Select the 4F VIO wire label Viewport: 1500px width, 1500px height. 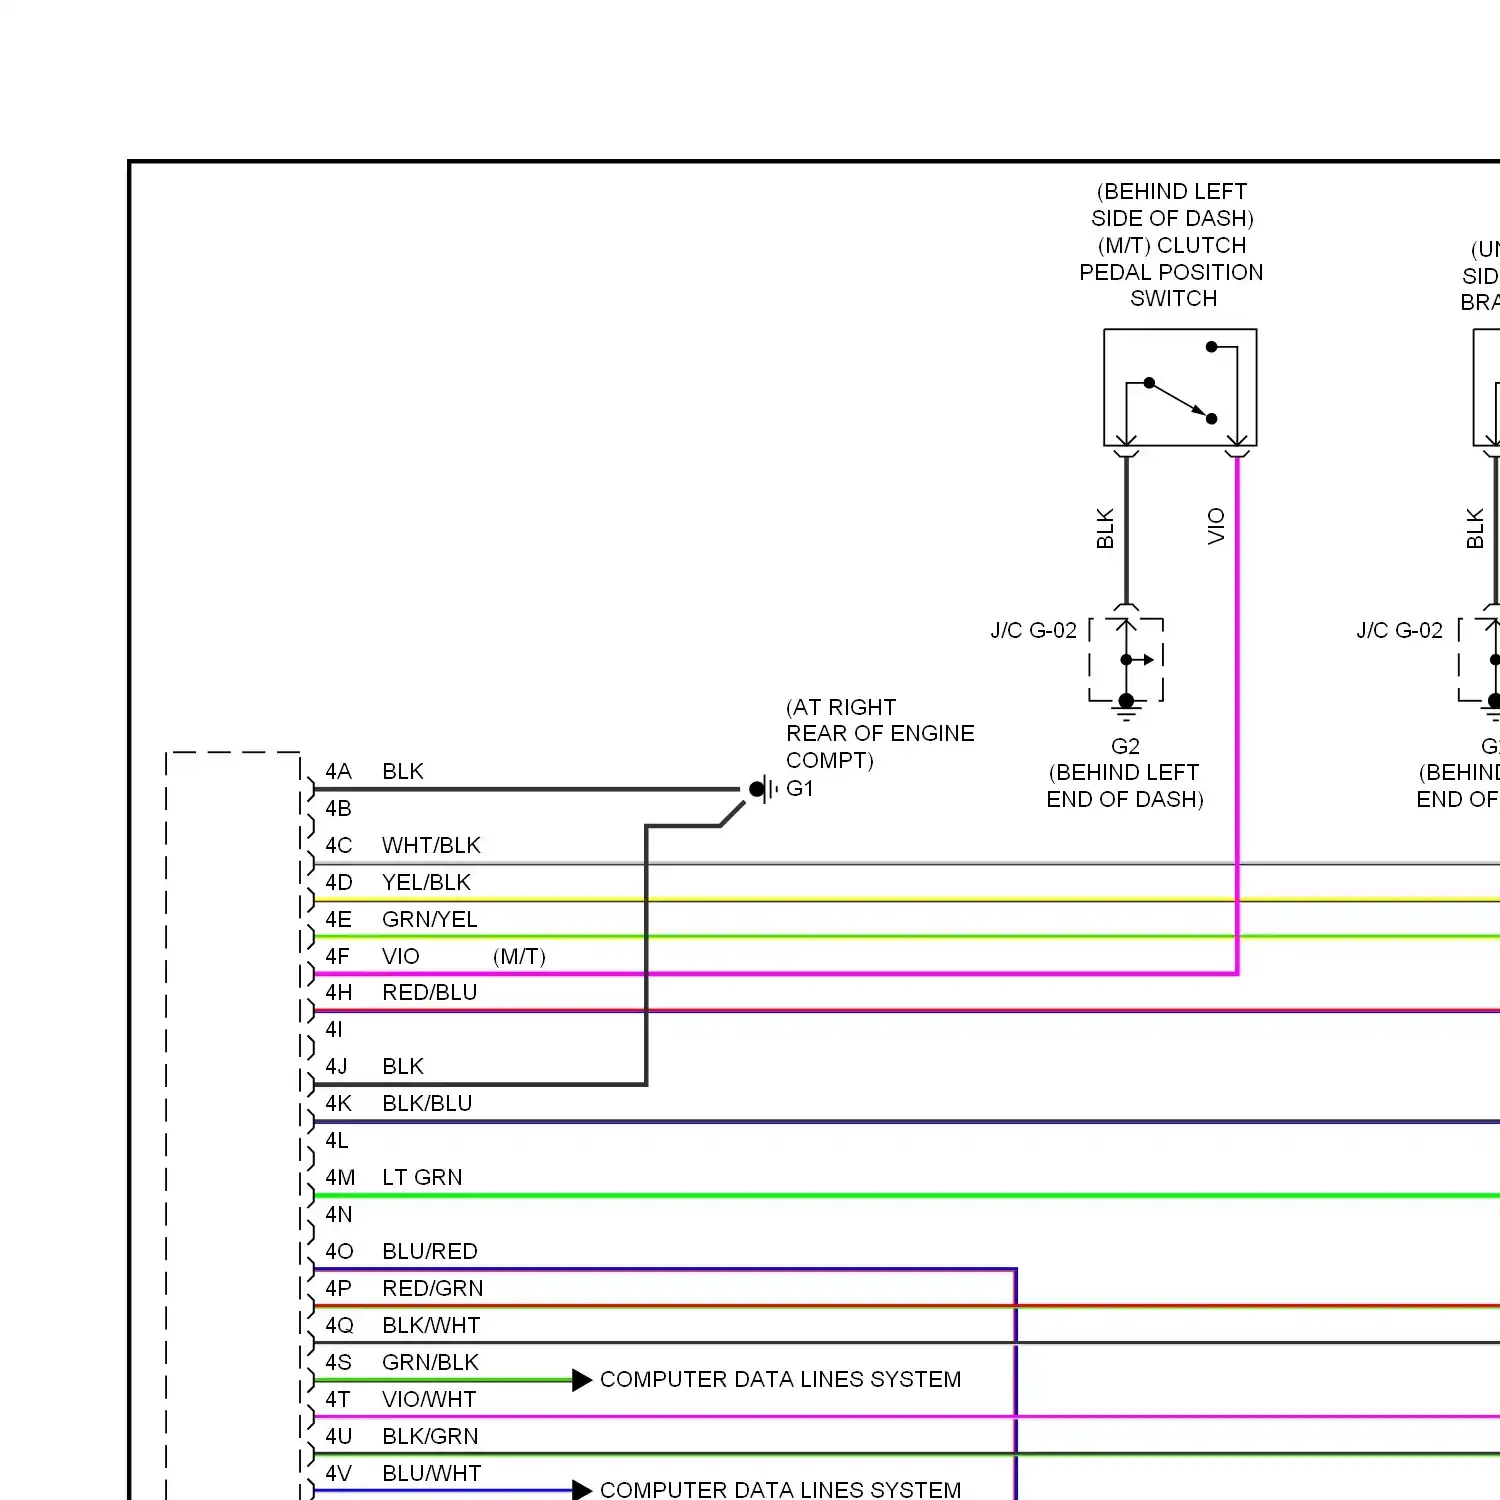pos(372,956)
